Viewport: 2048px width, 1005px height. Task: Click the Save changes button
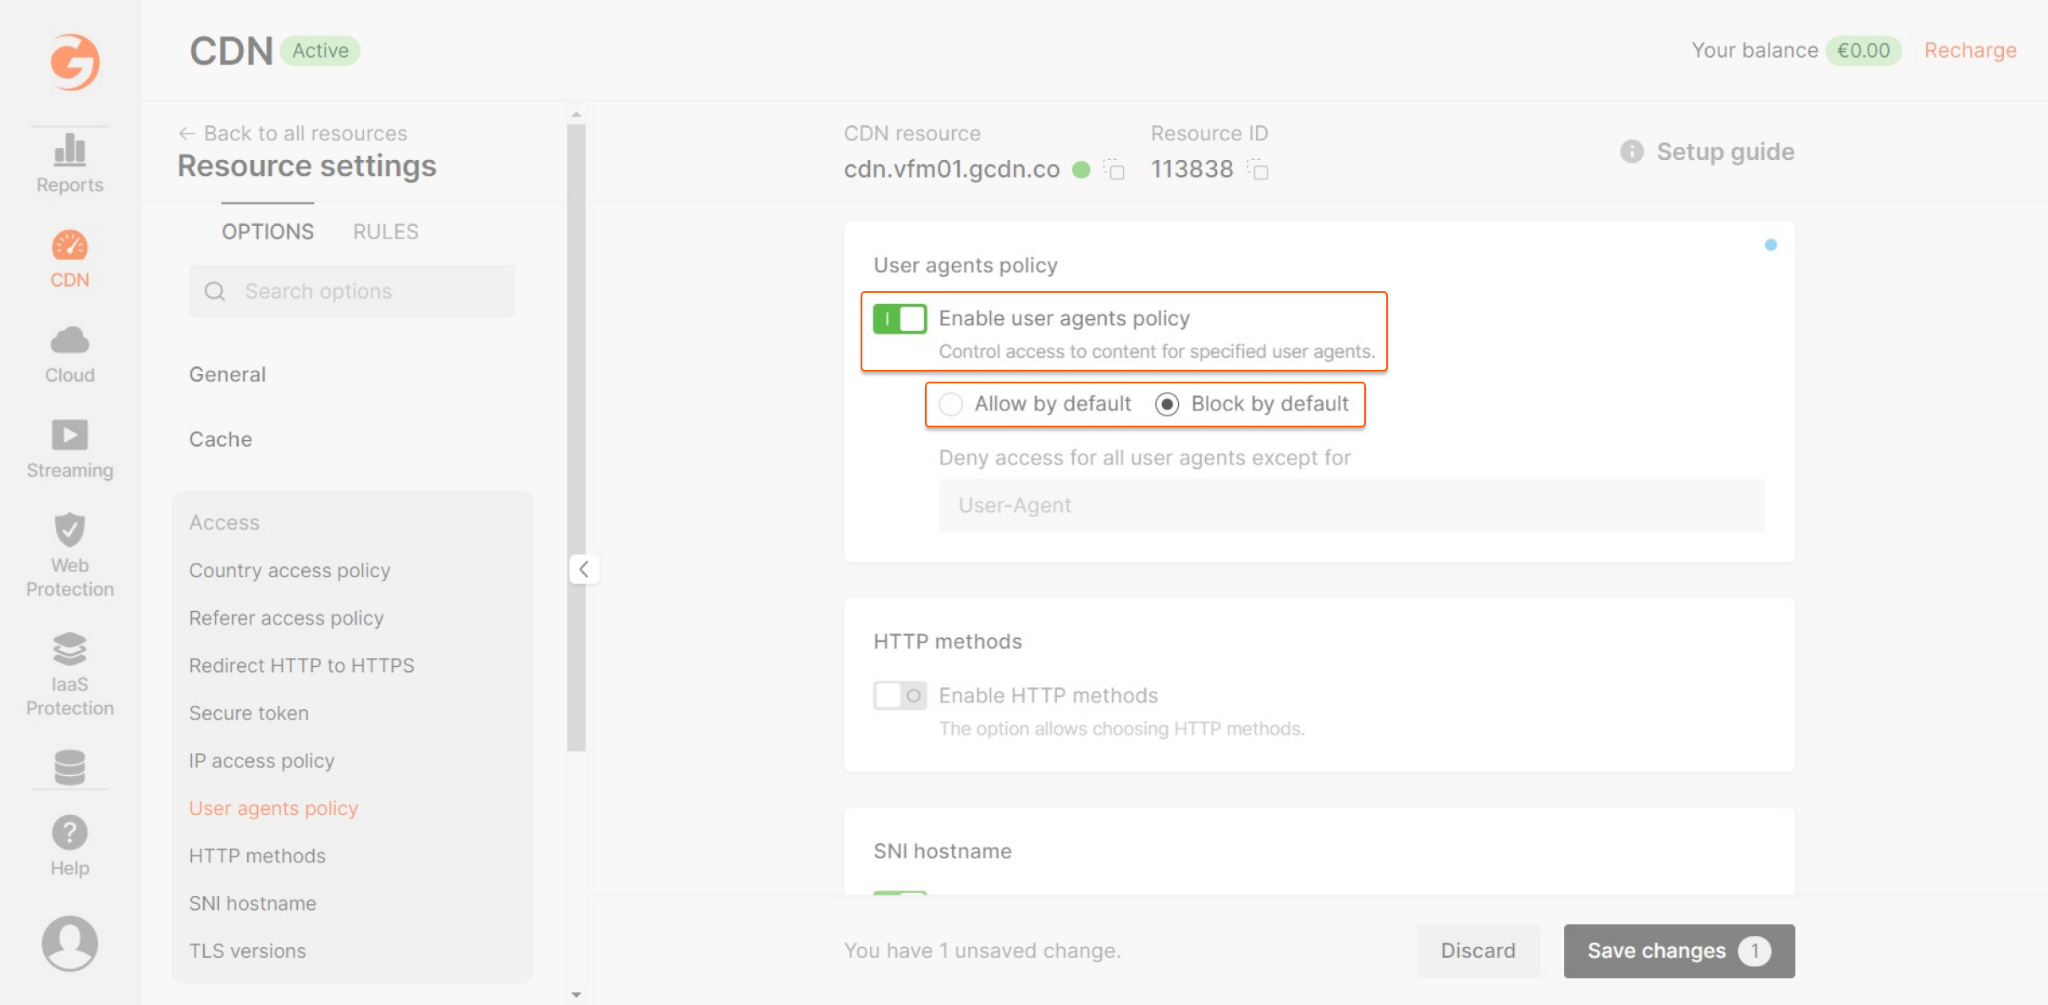pos(1678,950)
